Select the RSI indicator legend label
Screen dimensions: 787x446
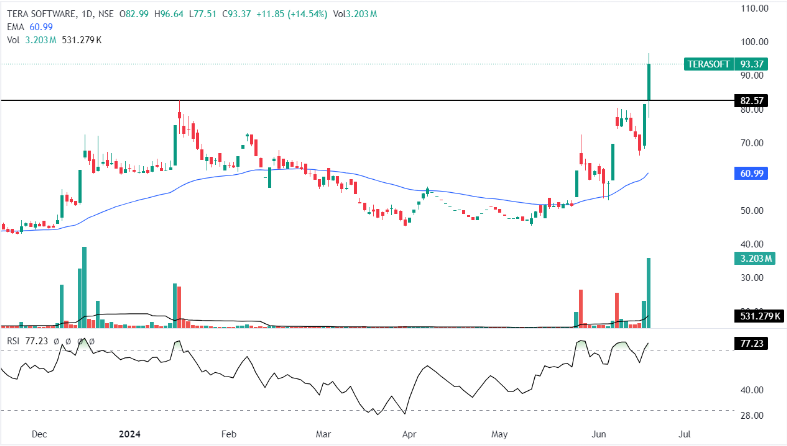(x=13, y=341)
